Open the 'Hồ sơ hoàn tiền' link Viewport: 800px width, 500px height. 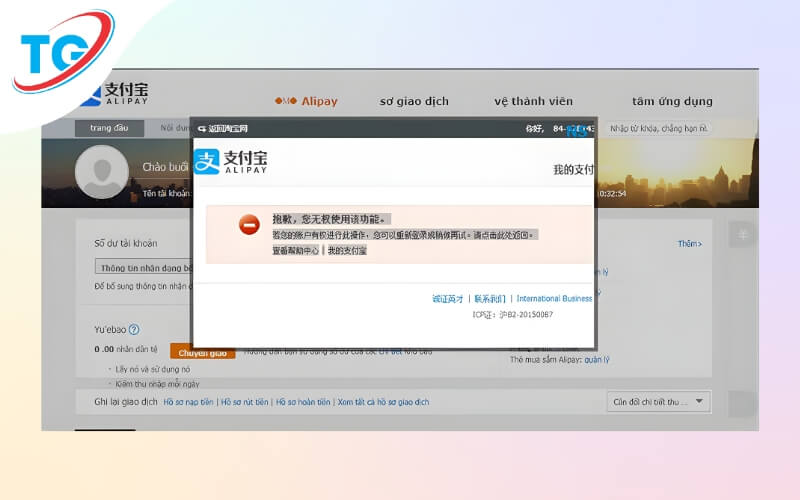tap(303, 402)
